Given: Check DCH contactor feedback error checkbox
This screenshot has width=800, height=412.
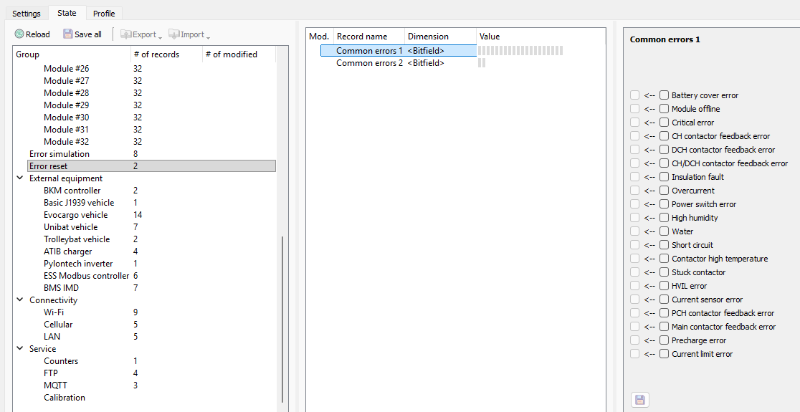Looking at the screenshot, I should click(664, 149).
